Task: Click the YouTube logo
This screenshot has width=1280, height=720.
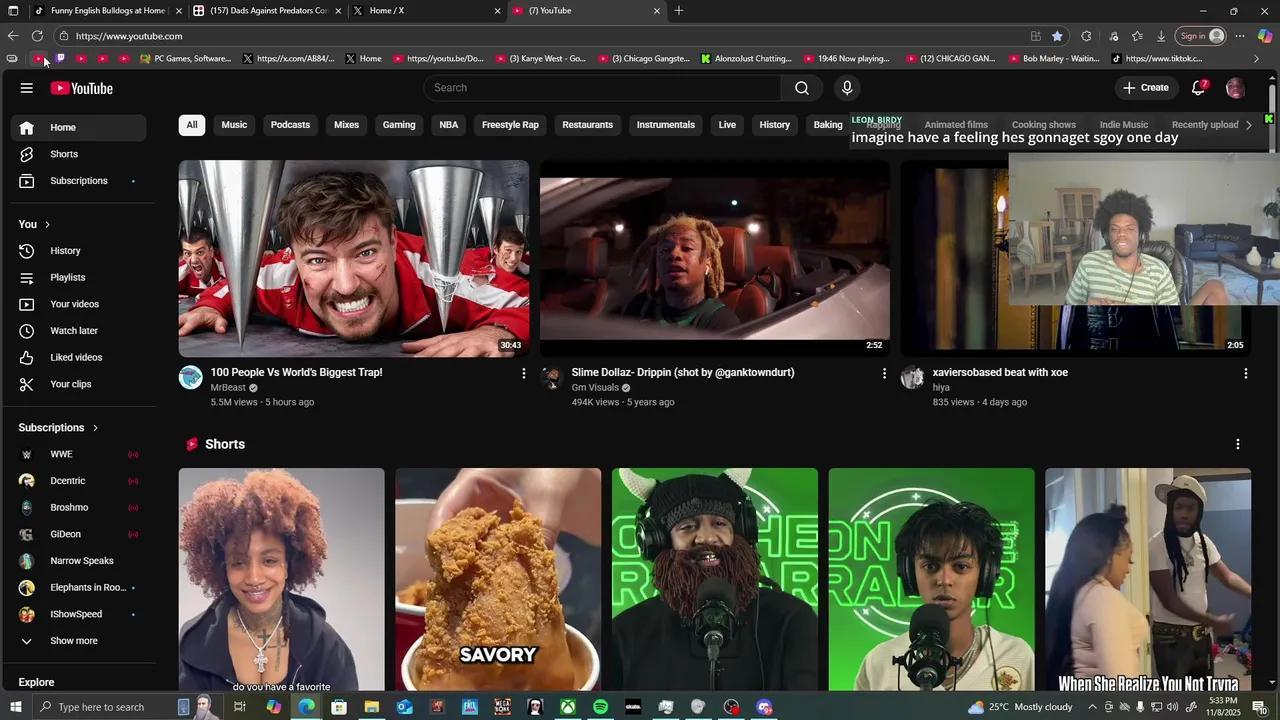Action: click(x=82, y=88)
